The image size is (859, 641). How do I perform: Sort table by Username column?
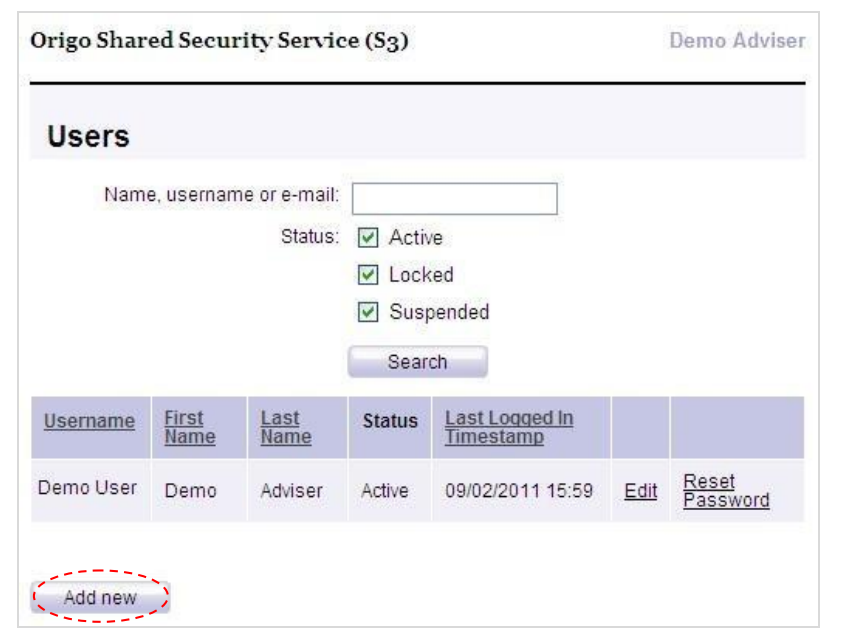tap(89, 421)
